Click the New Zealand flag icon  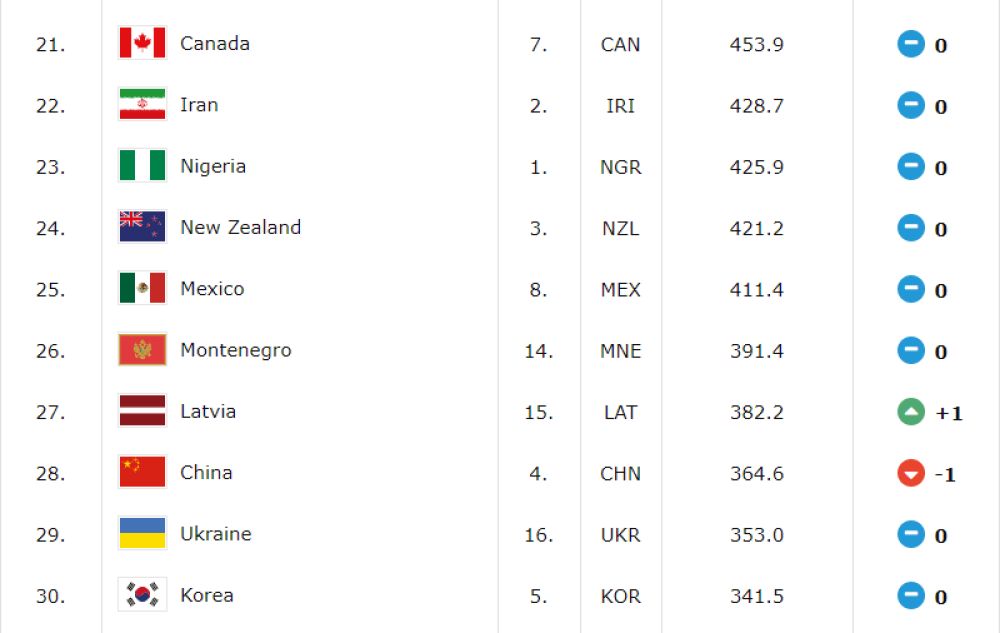(x=142, y=226)
